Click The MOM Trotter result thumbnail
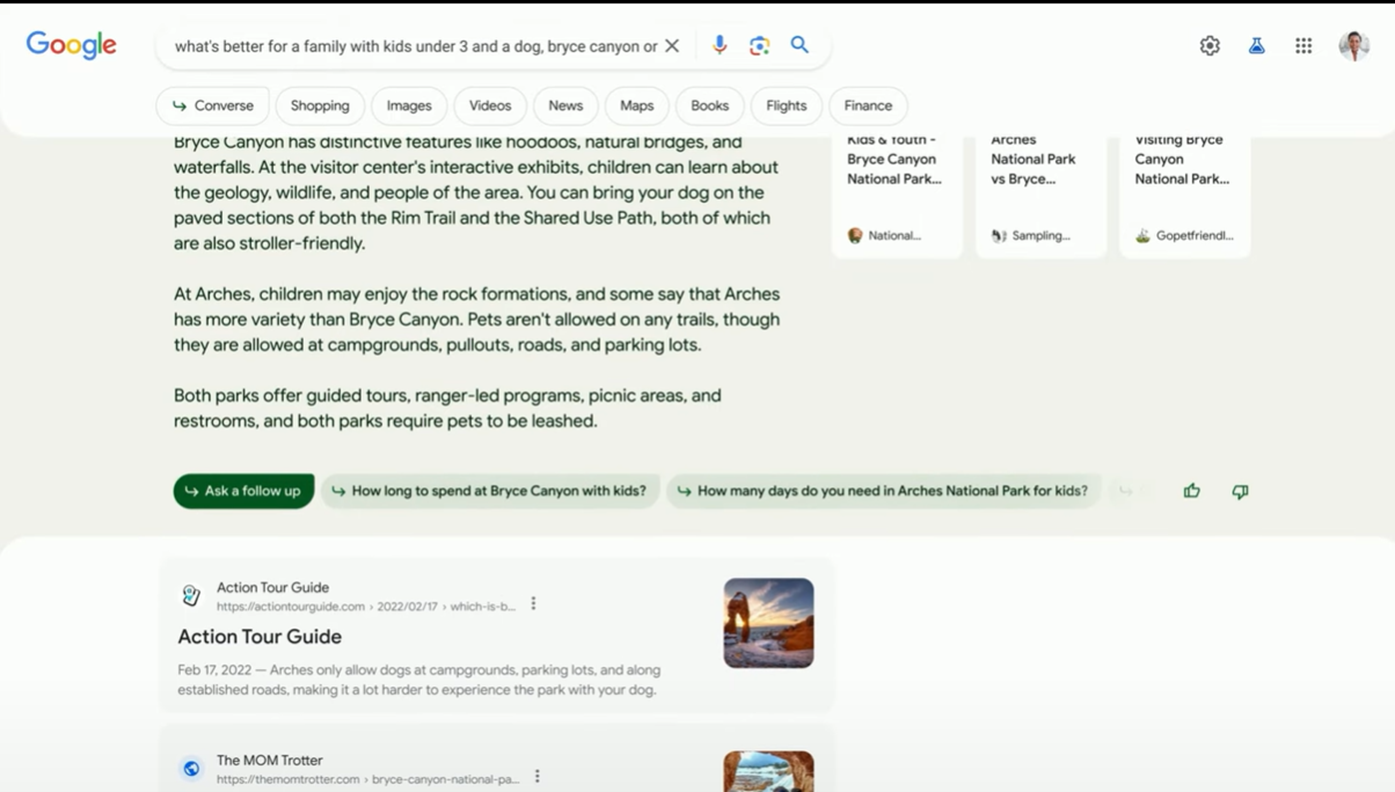This screenshot has width=1395, height=792. pos(769,771)
